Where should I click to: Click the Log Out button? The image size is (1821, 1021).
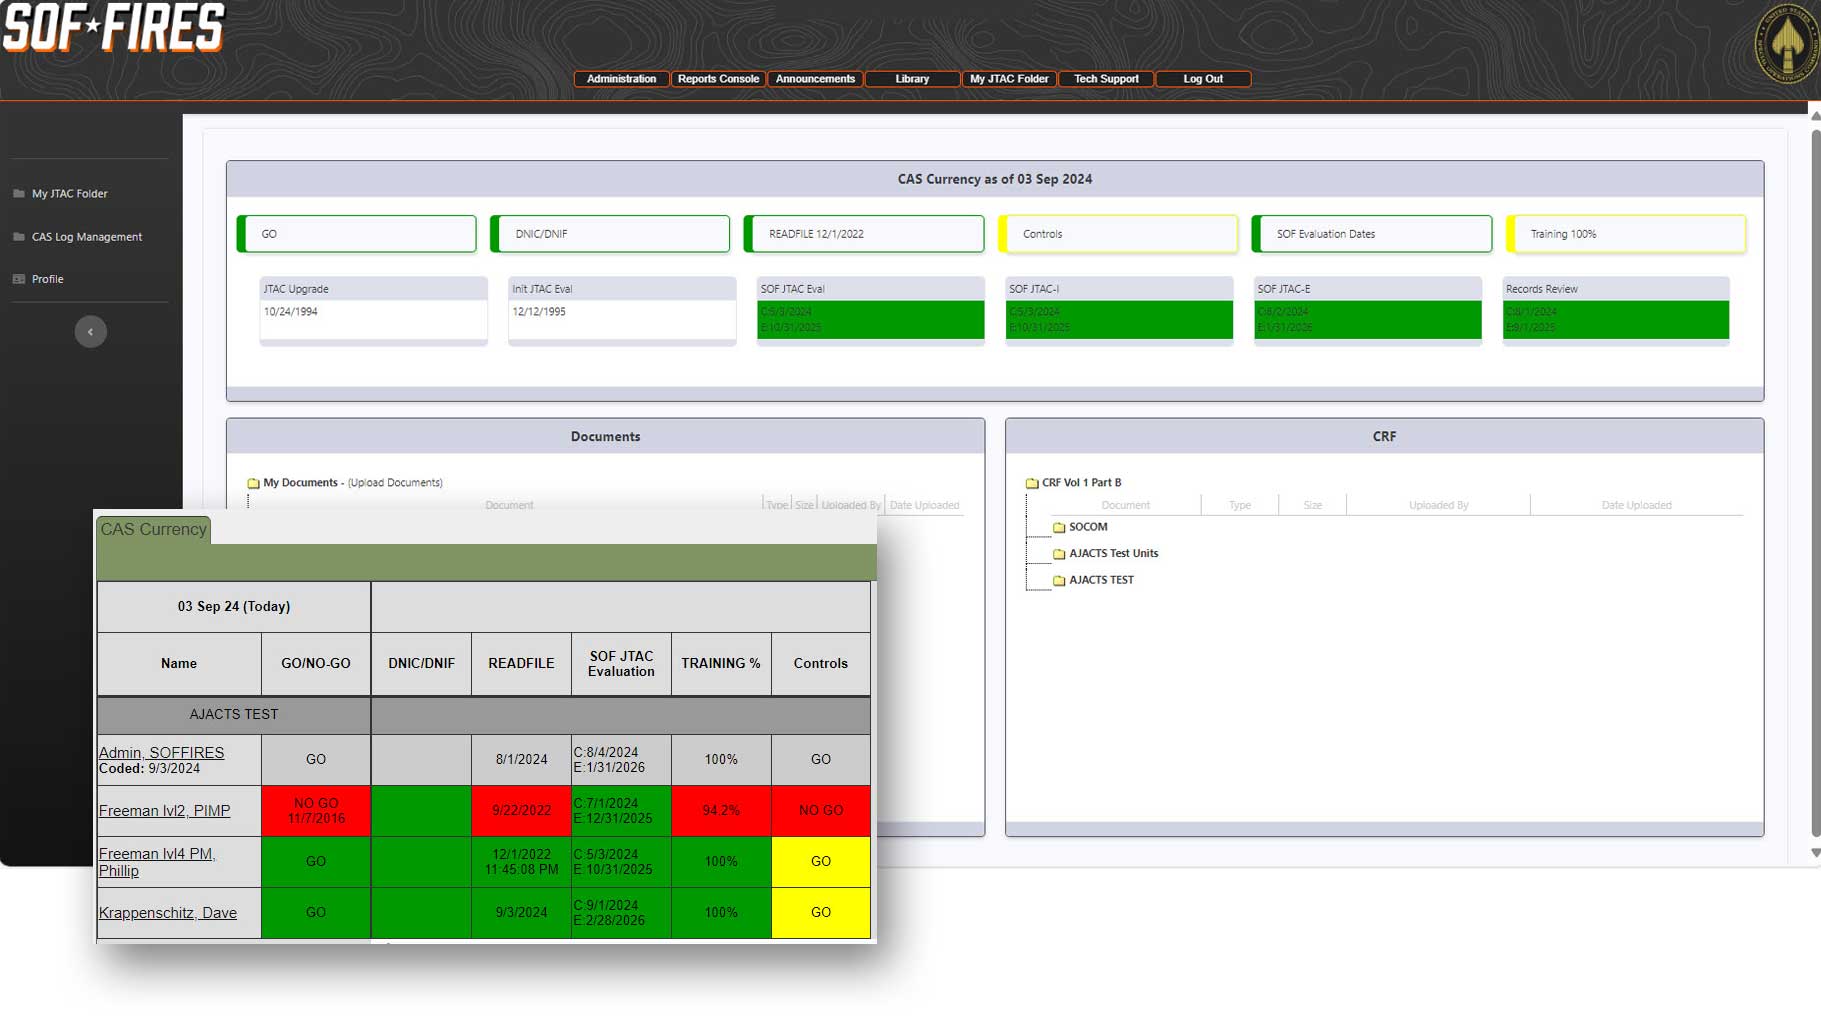click(x=1203, y=79)
